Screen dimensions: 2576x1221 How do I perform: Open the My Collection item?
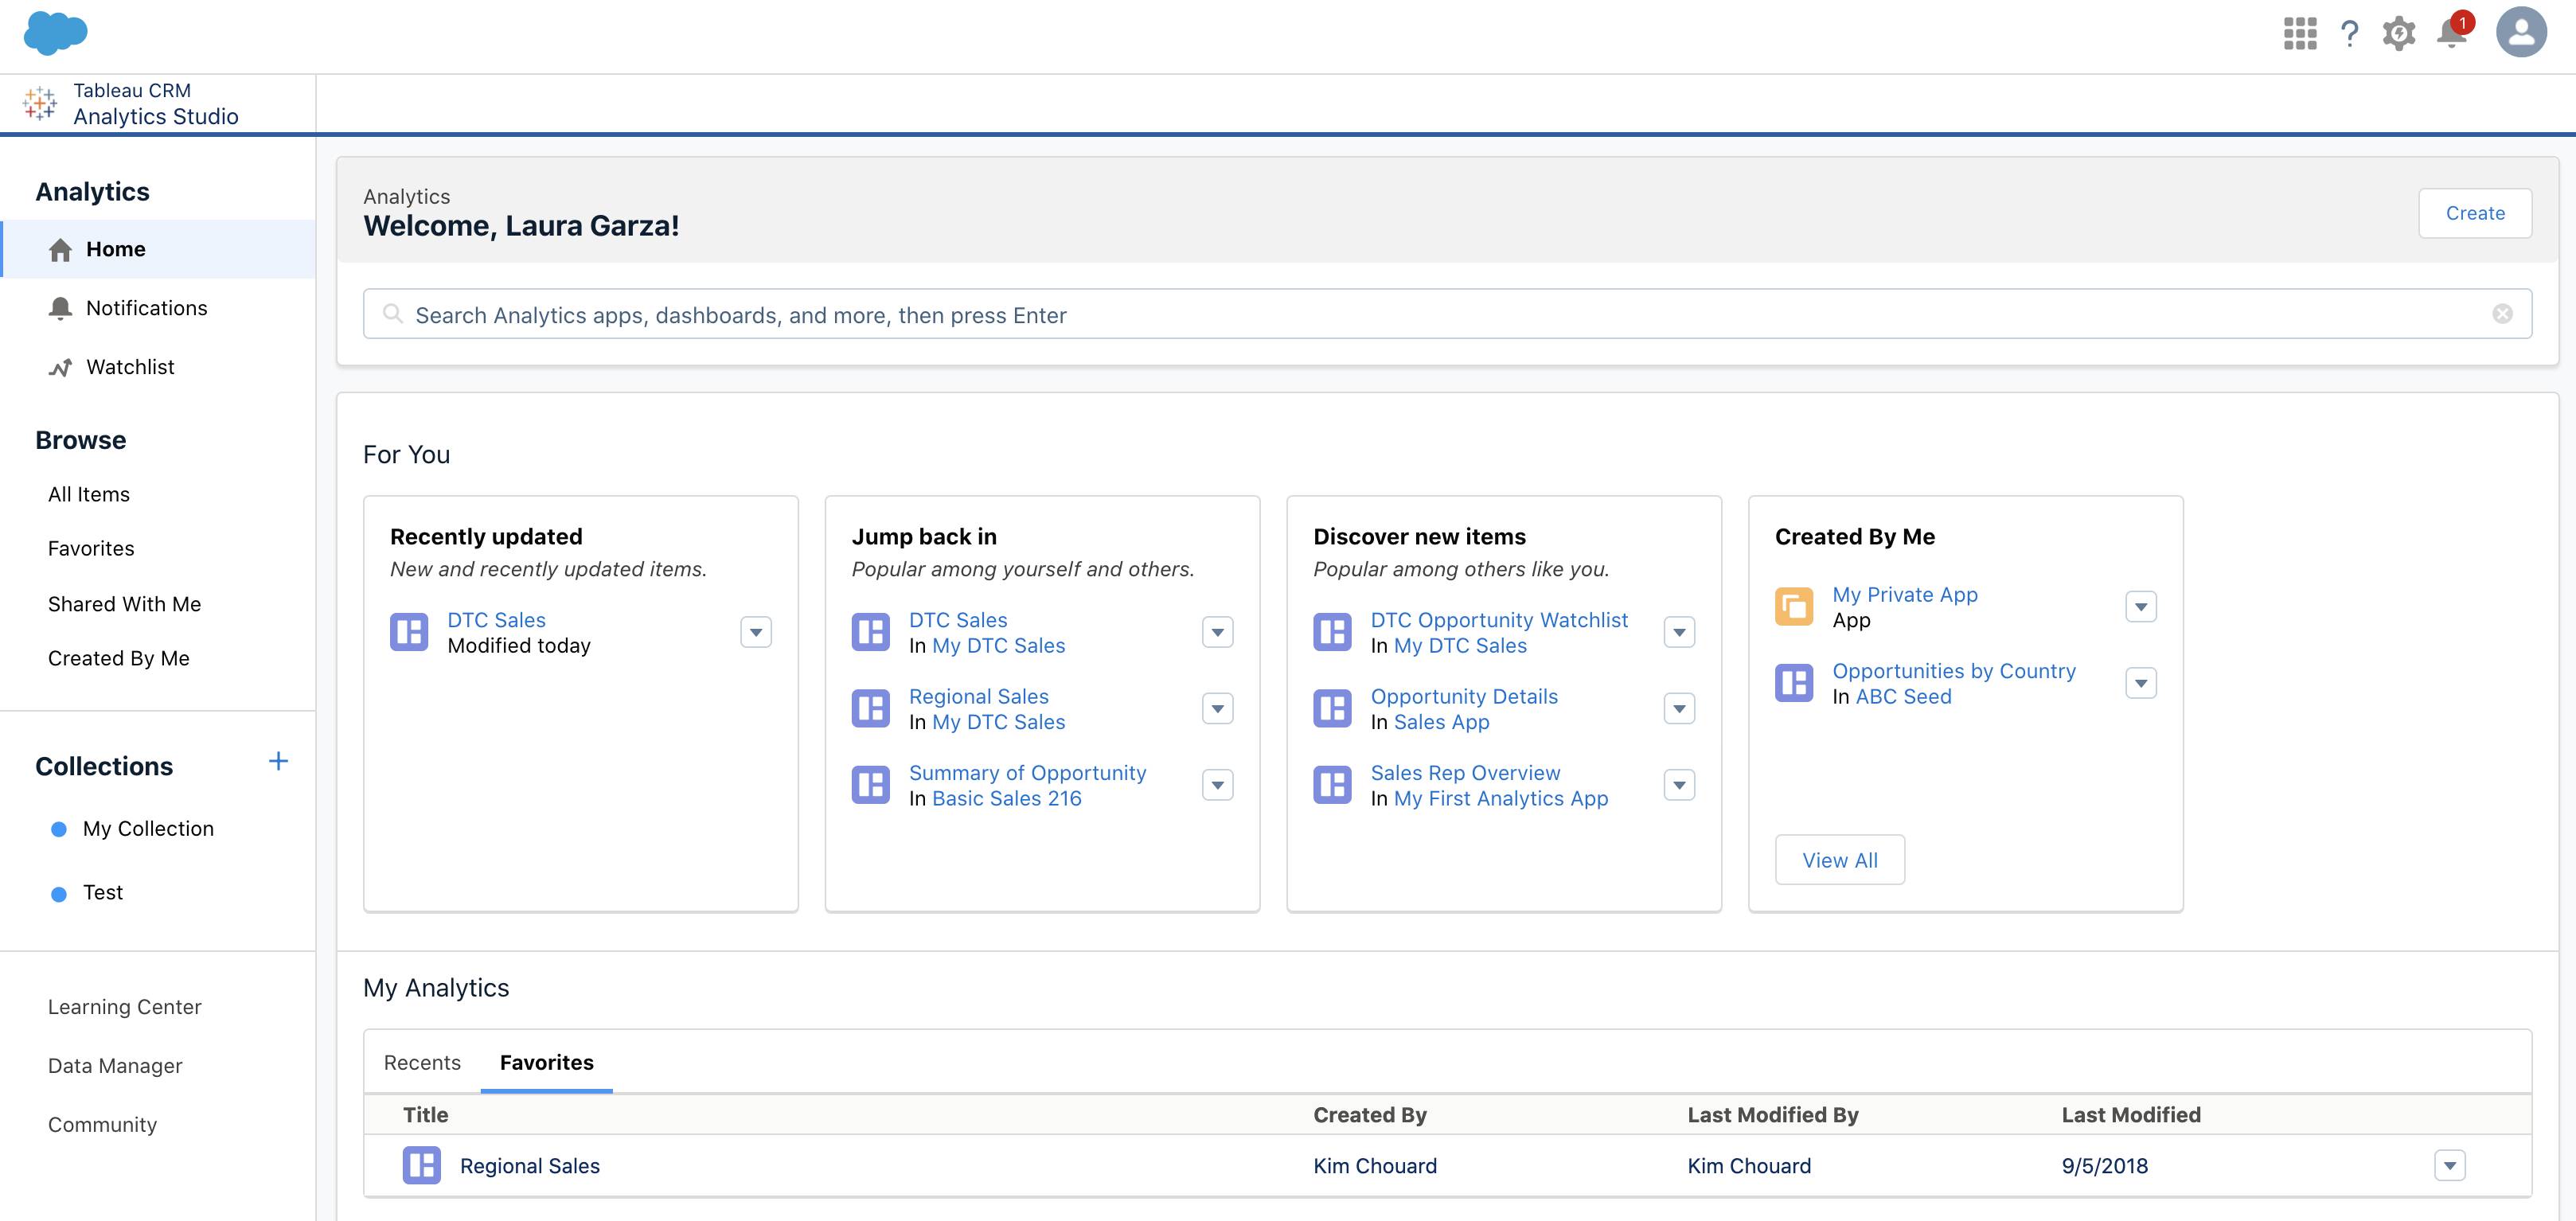[x=149, y=830]
